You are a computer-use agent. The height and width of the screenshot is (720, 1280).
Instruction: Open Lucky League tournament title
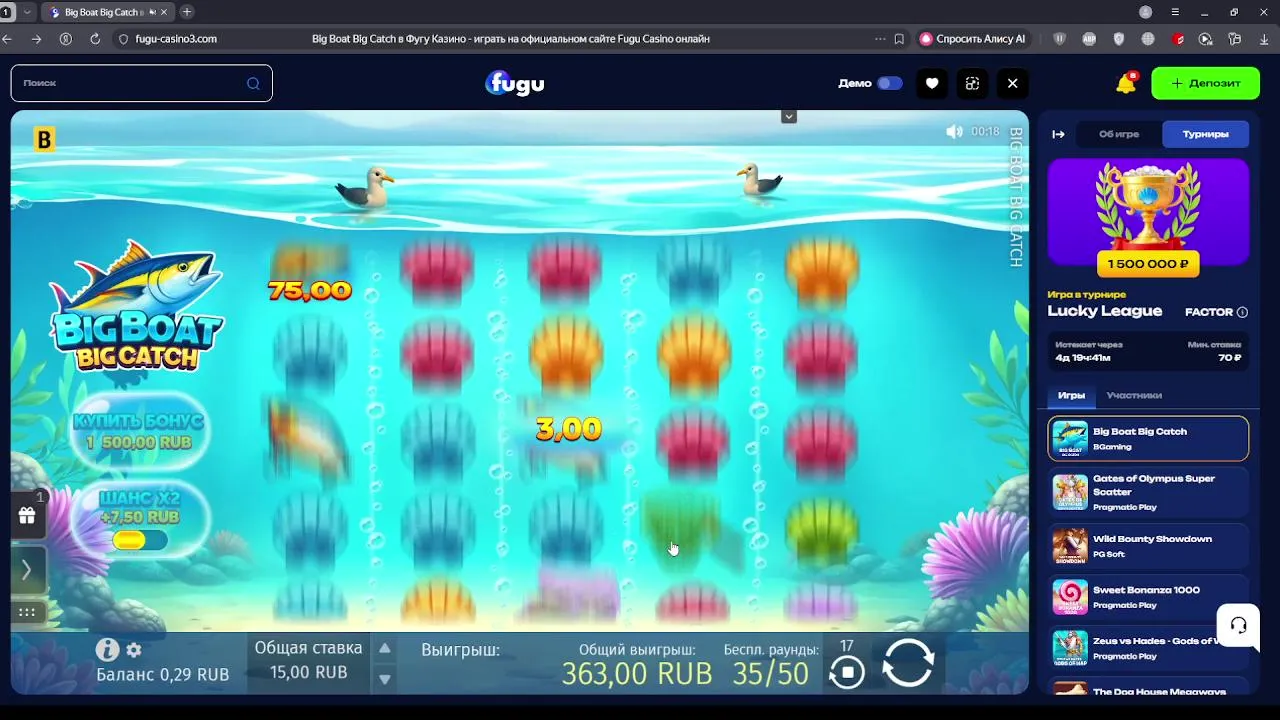click(x=1104, y=311)
